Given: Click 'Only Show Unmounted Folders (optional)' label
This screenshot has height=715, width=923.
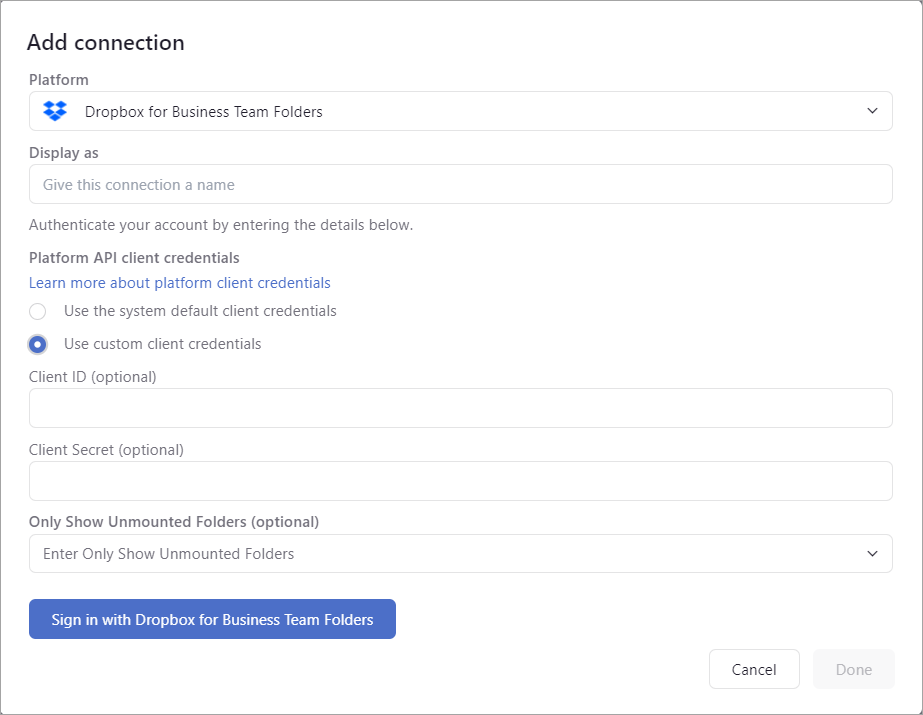Looking at the screenshot, I should 174,522.
